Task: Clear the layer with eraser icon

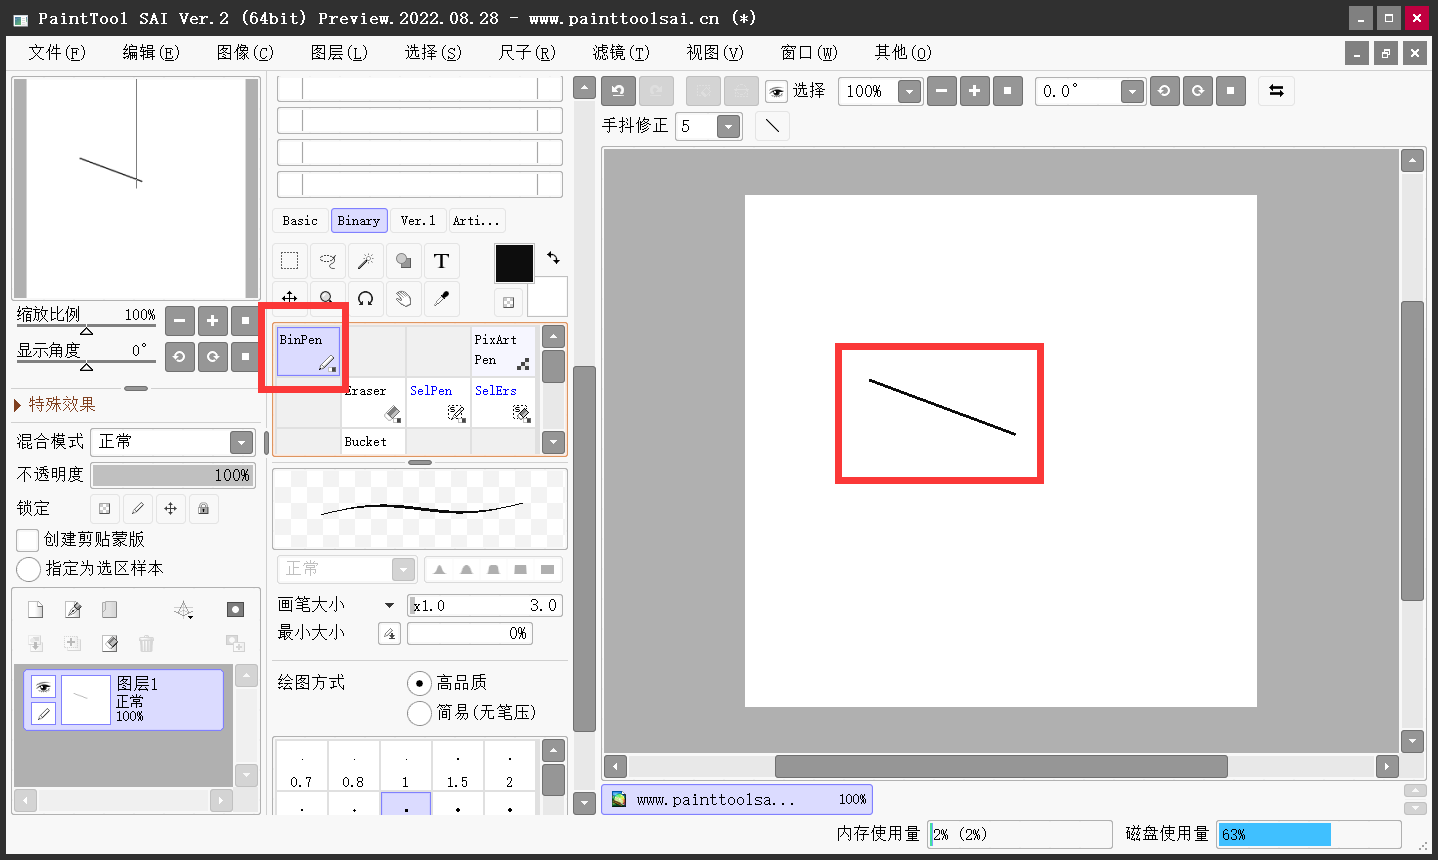Action: tap(110, 643)
